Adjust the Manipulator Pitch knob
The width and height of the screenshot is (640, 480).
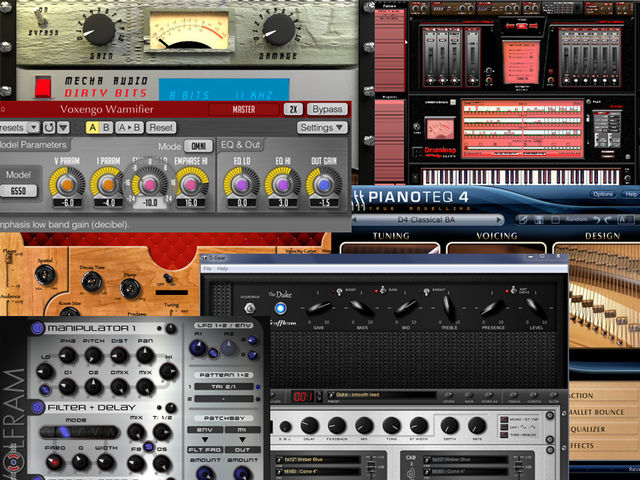(93, 355)
